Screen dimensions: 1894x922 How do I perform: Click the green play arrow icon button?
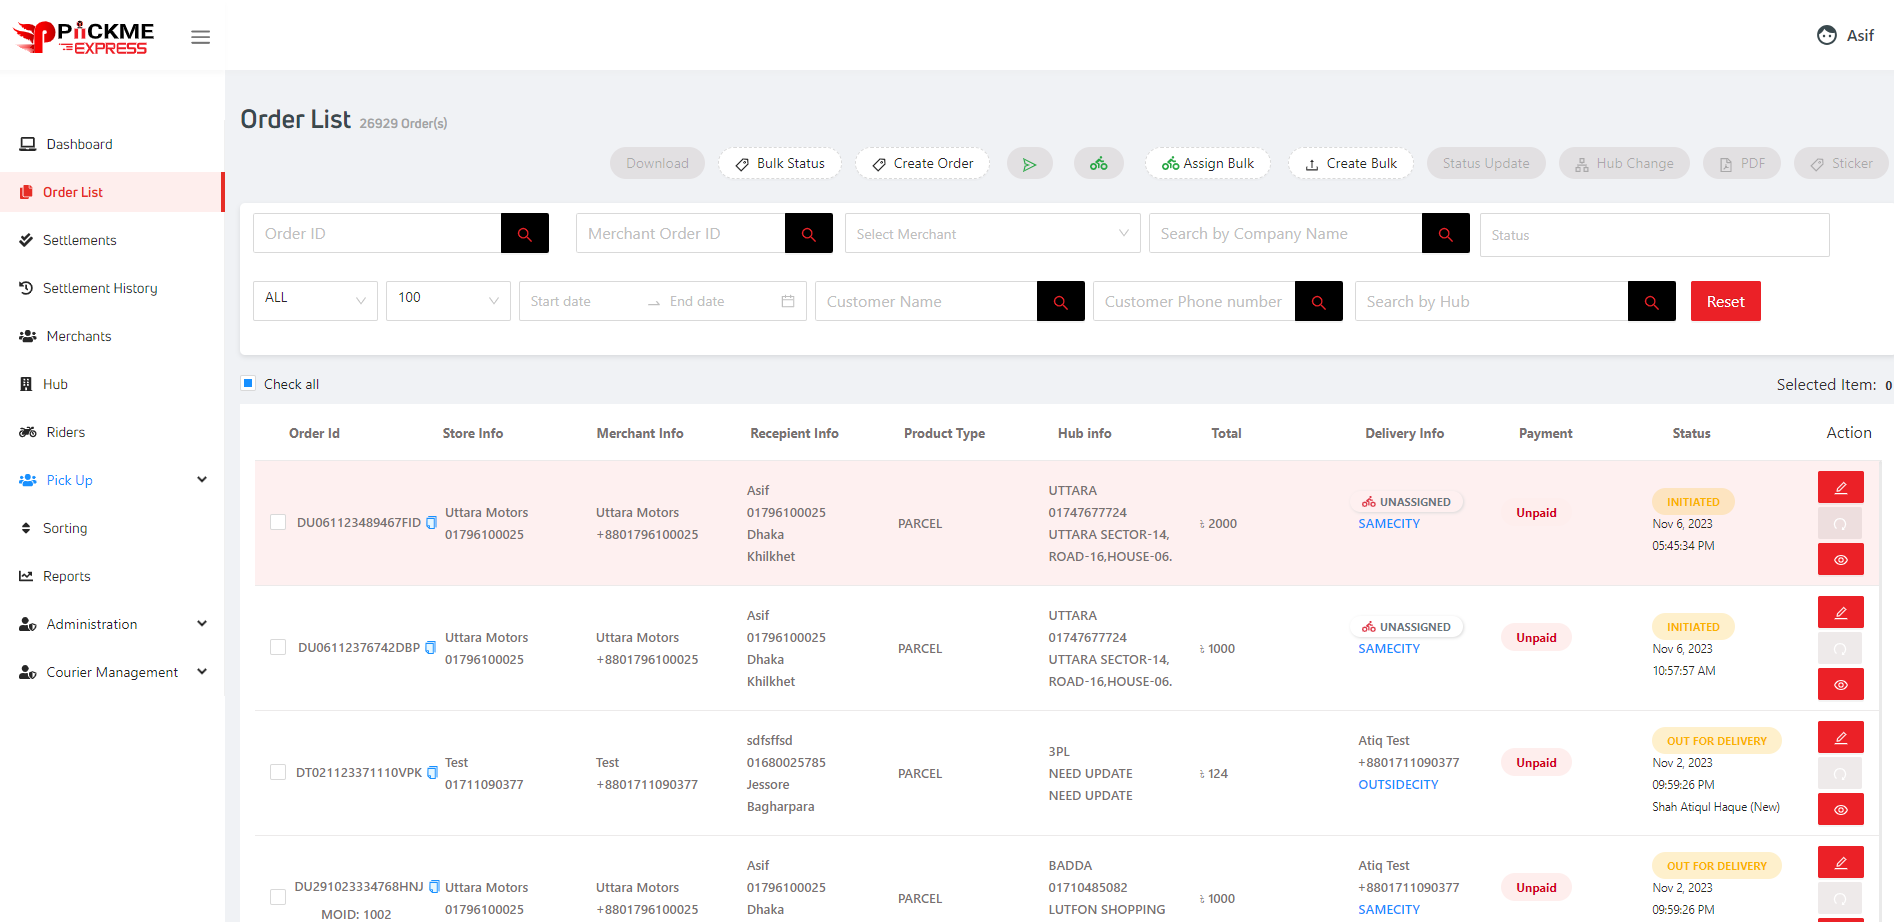(x=1029, y=164)
